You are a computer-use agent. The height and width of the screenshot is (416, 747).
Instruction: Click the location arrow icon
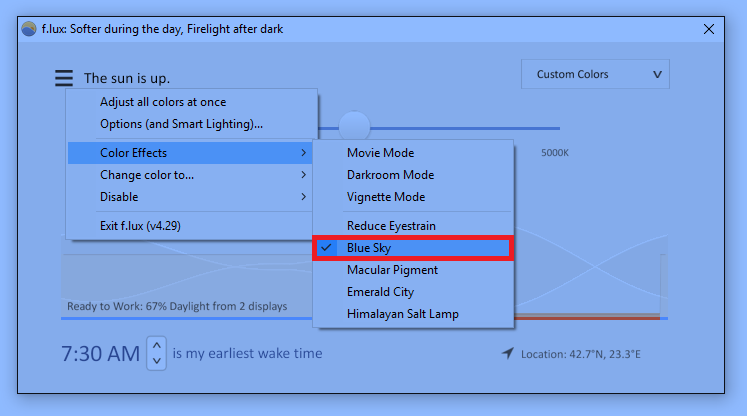(508, 353)
